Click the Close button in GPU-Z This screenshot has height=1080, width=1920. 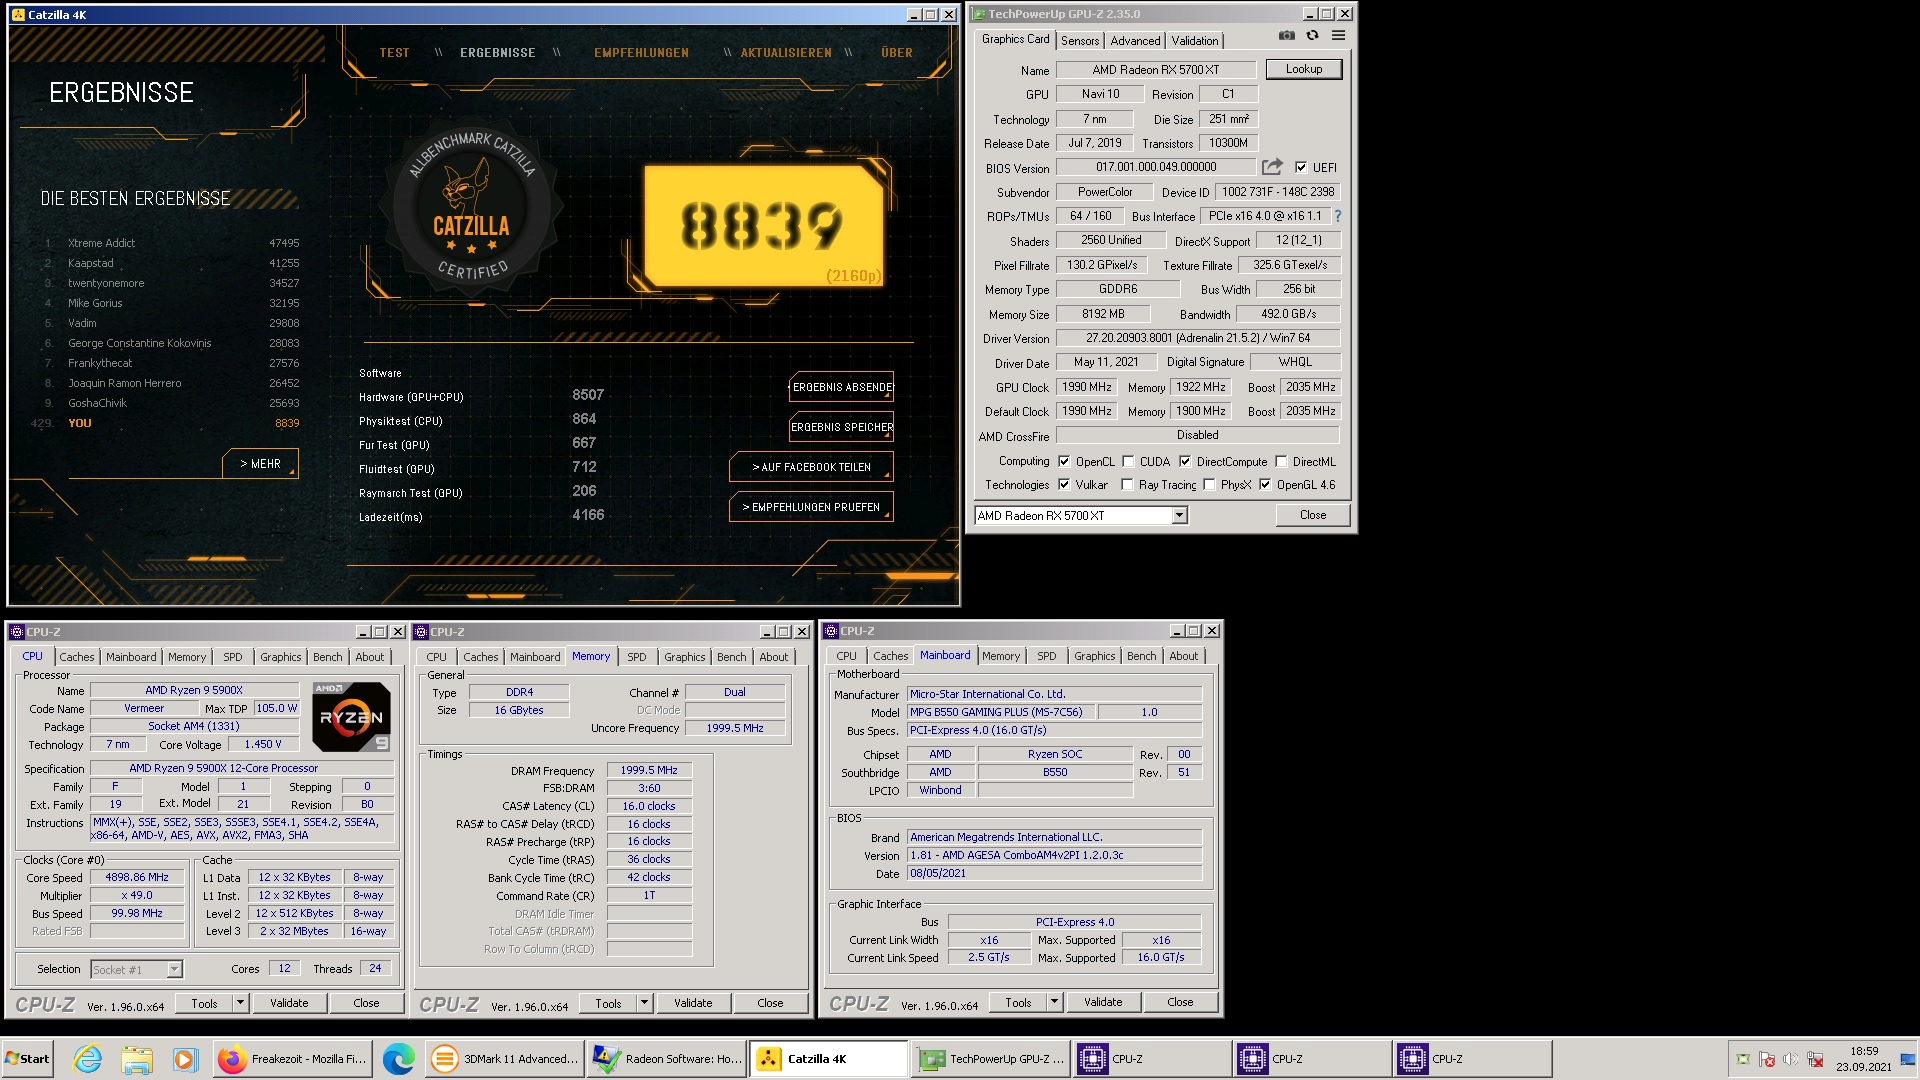1313,515
